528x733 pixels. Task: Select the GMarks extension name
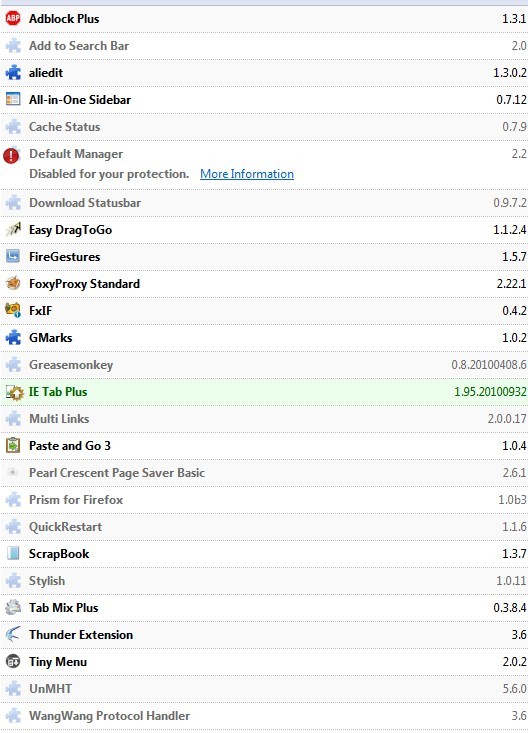[51, 338]
